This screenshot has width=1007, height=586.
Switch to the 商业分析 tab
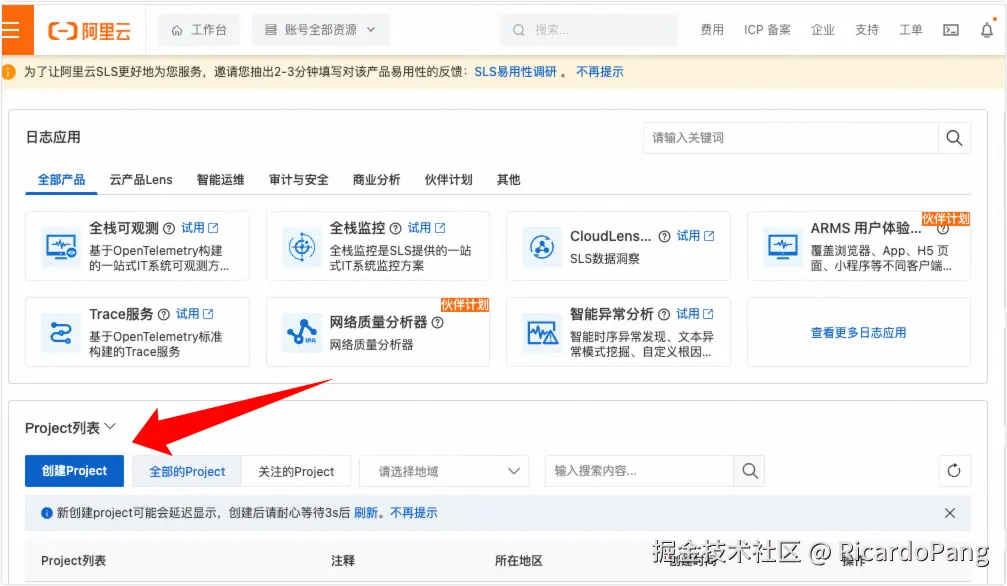point(376,180)
